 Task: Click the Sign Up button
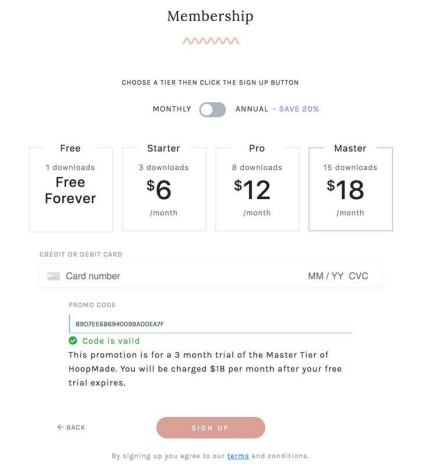(x=211, y=427)
